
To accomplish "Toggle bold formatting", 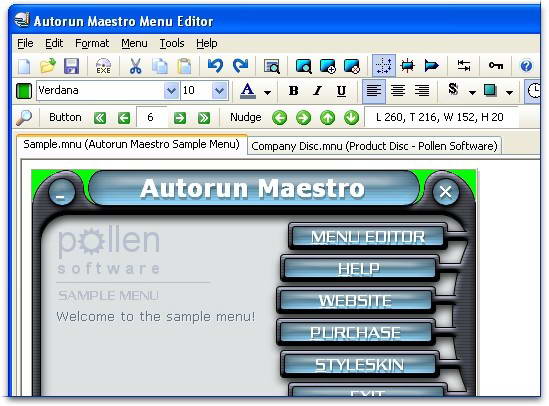I will tap(293, 91).
